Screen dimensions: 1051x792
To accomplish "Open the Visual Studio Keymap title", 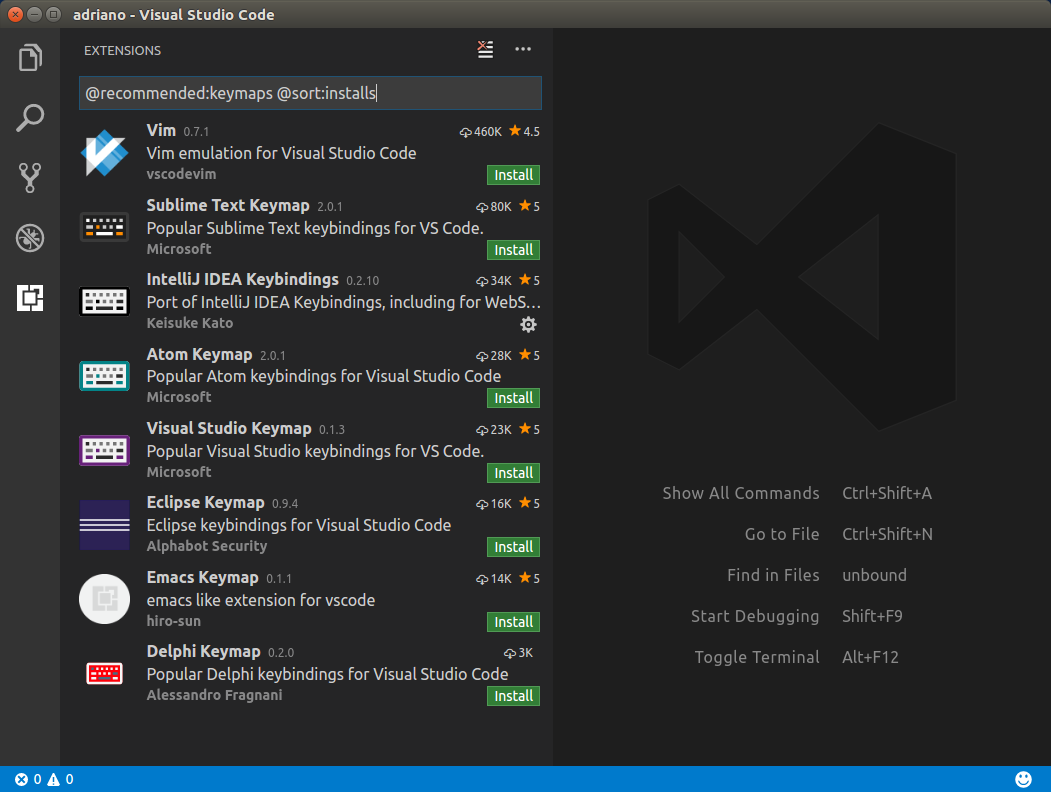I will (229, 428).
